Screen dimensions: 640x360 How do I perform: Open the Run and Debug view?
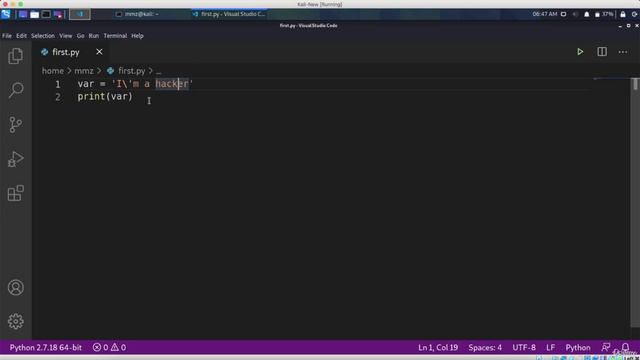click(16, 159)
